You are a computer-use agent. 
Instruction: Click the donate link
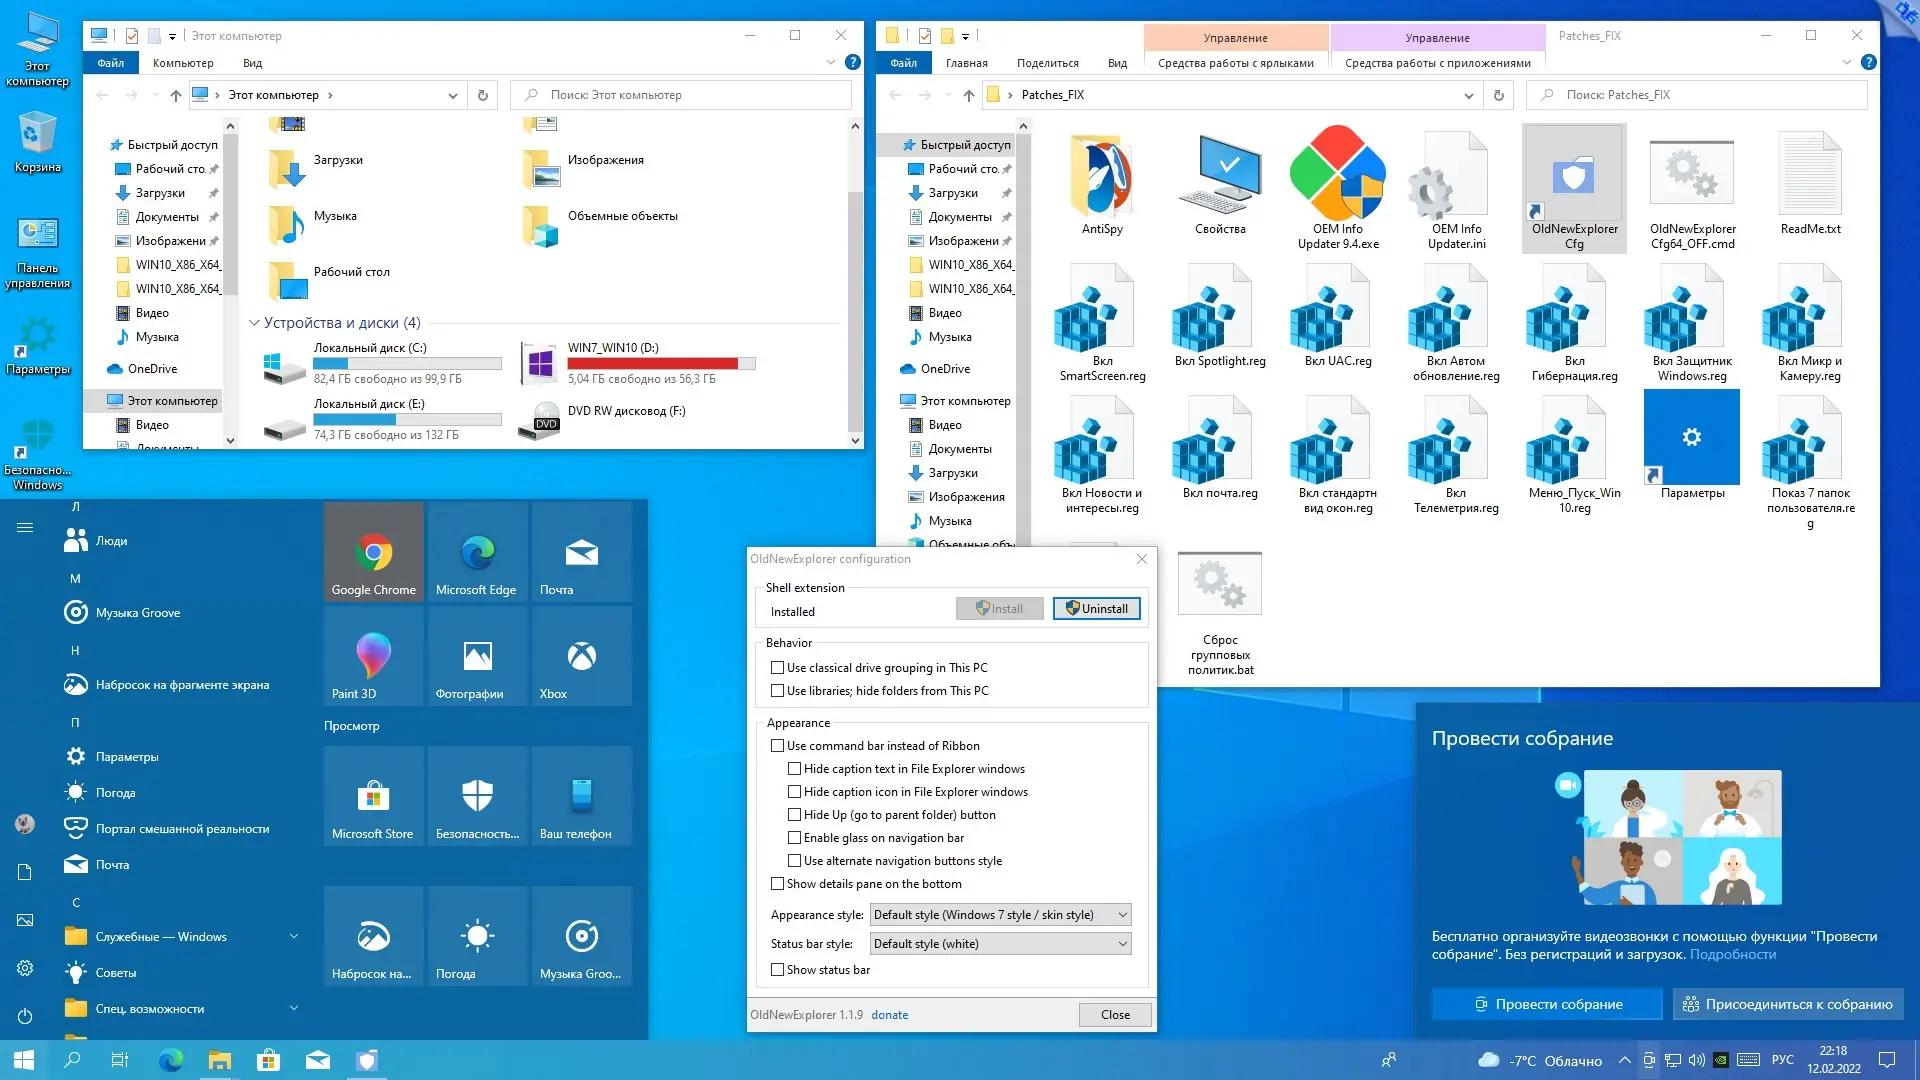click(889, 1015)
